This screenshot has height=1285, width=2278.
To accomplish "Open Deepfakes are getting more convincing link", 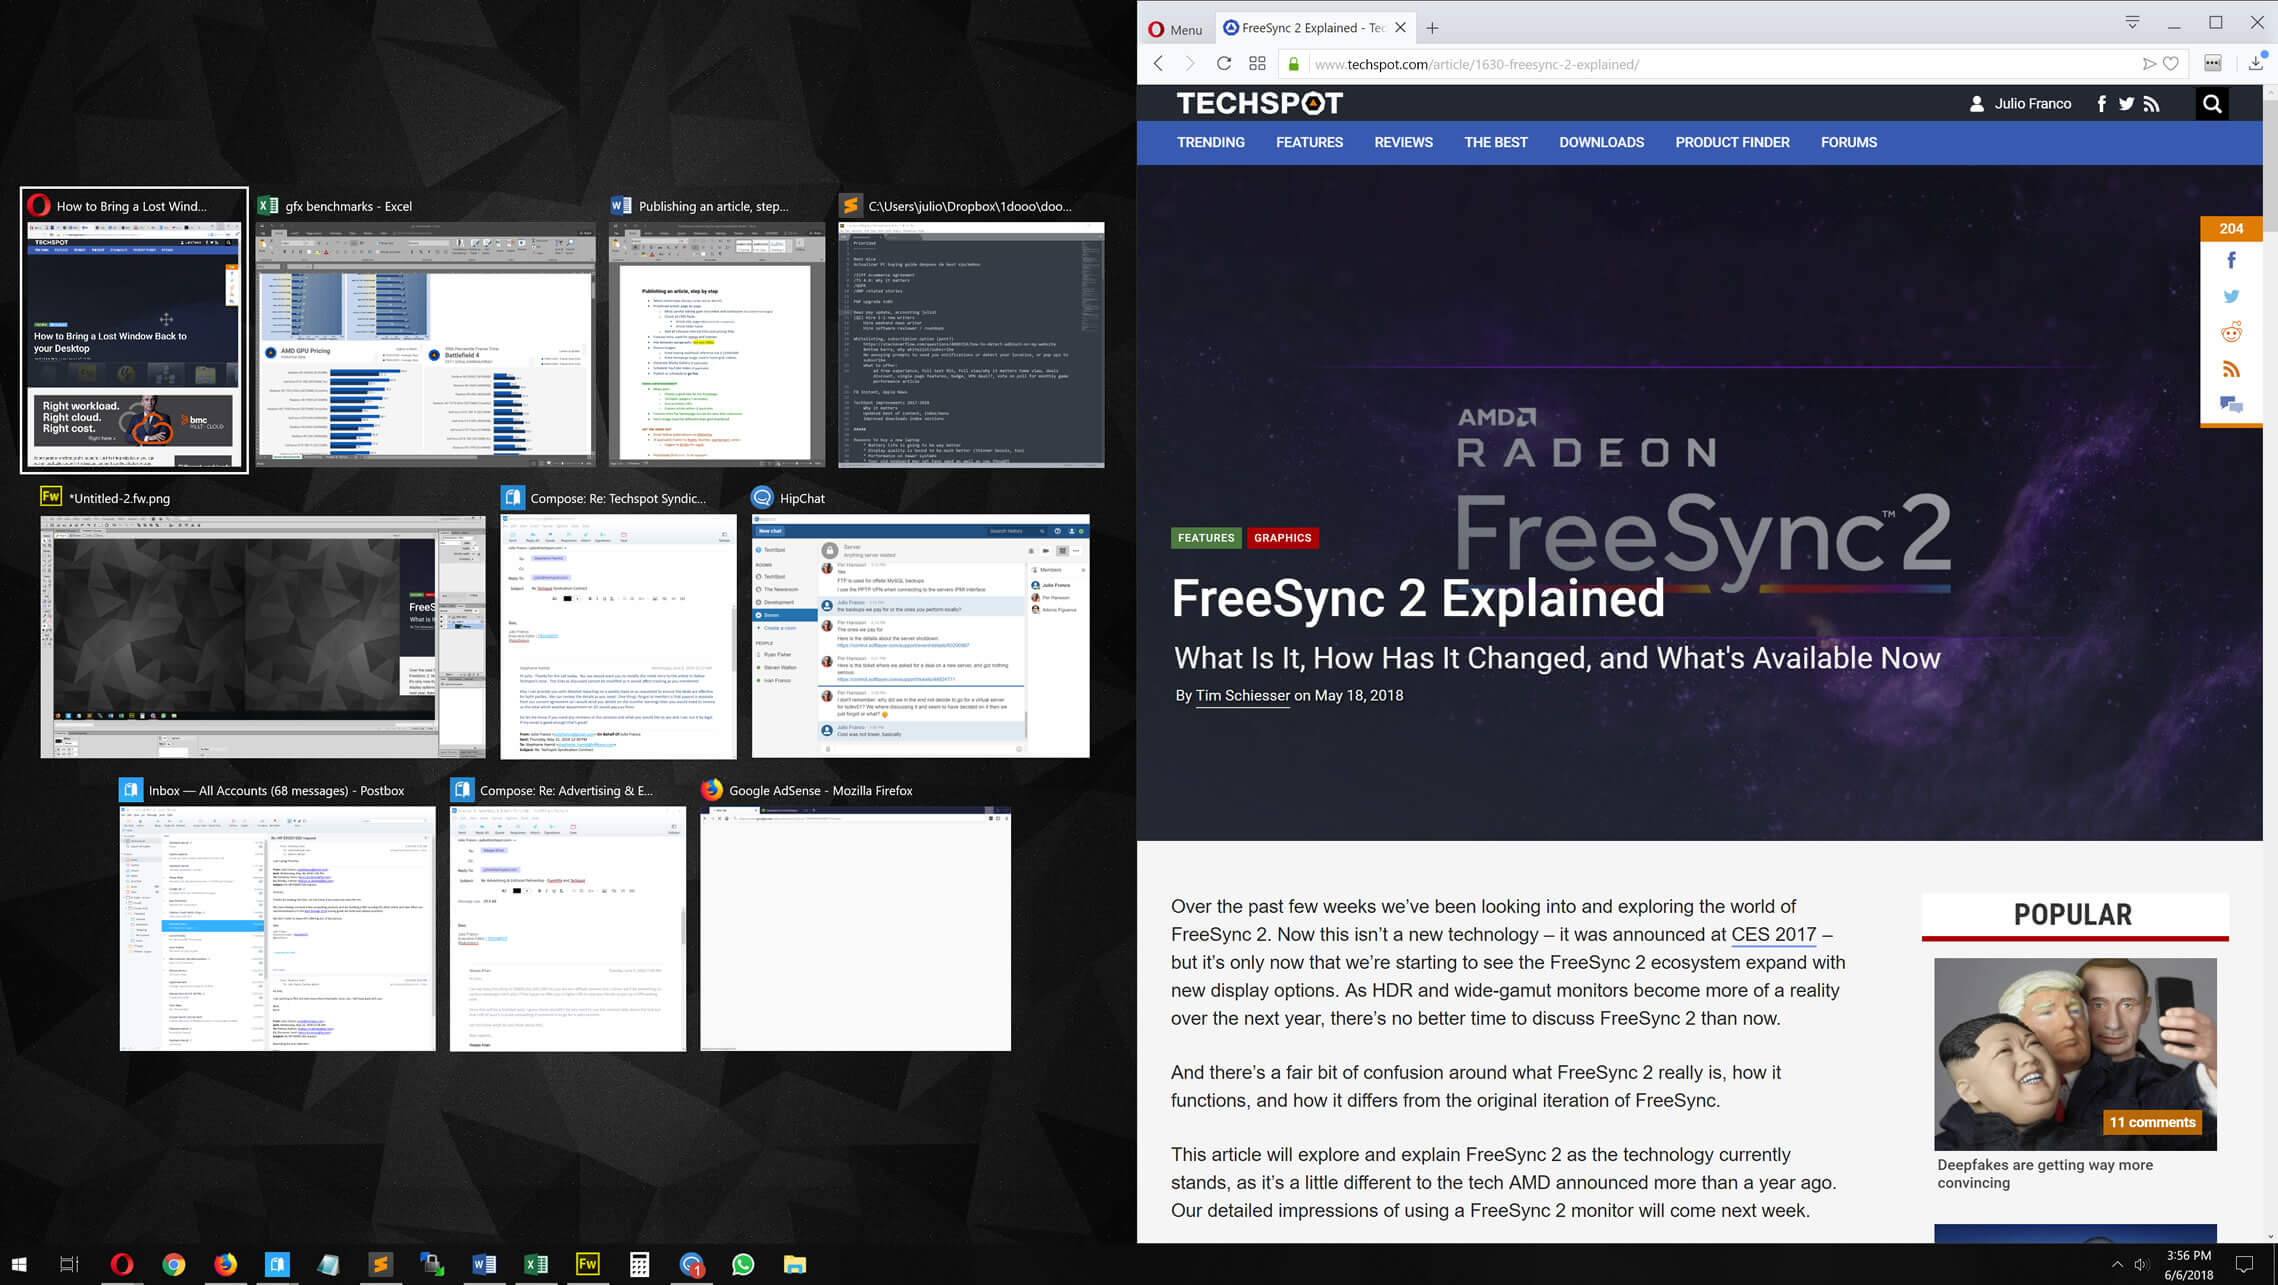I will 2045,1173.
